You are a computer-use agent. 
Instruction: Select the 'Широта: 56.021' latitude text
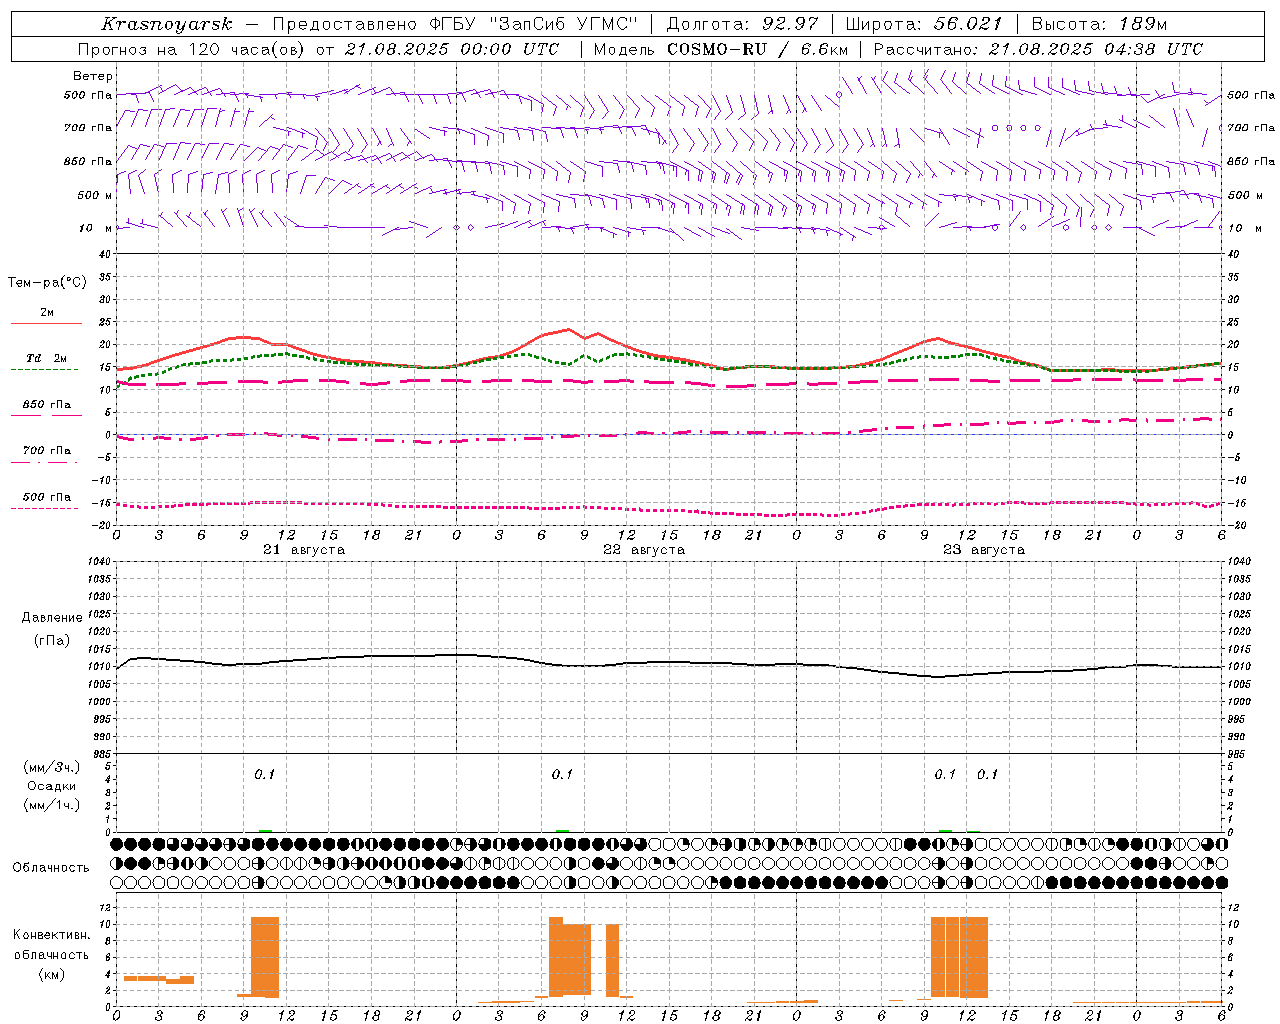pyautogui.click(x=923, y=24)
